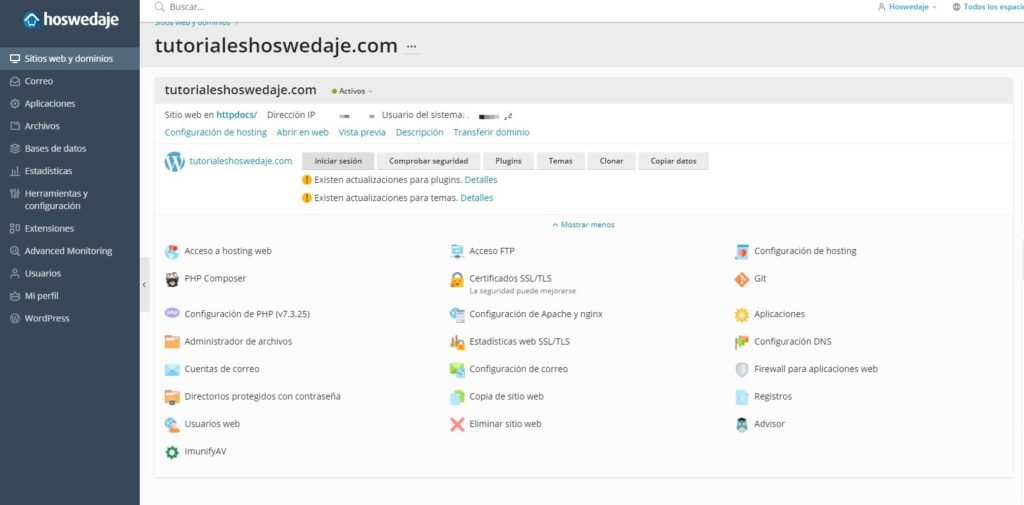Click the Iniciar sesión button

pyautogui.click(x=338, y=161)
